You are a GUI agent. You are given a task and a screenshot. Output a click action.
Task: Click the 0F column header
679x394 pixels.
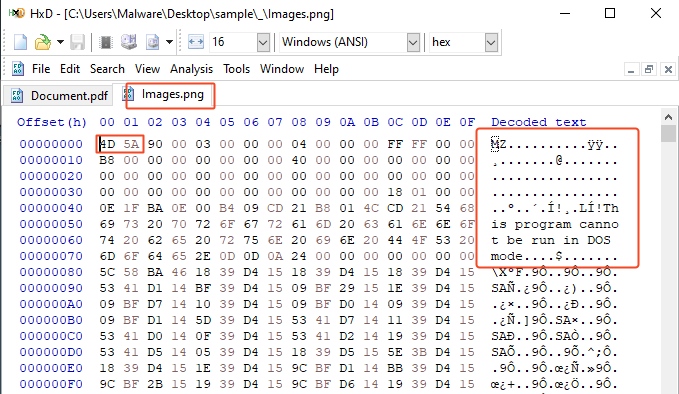click(x=467, y=122)
